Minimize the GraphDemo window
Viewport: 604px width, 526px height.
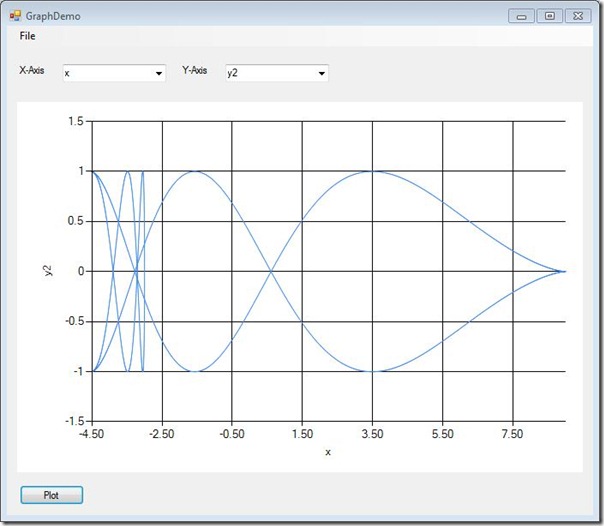click(x=522, y=16)
